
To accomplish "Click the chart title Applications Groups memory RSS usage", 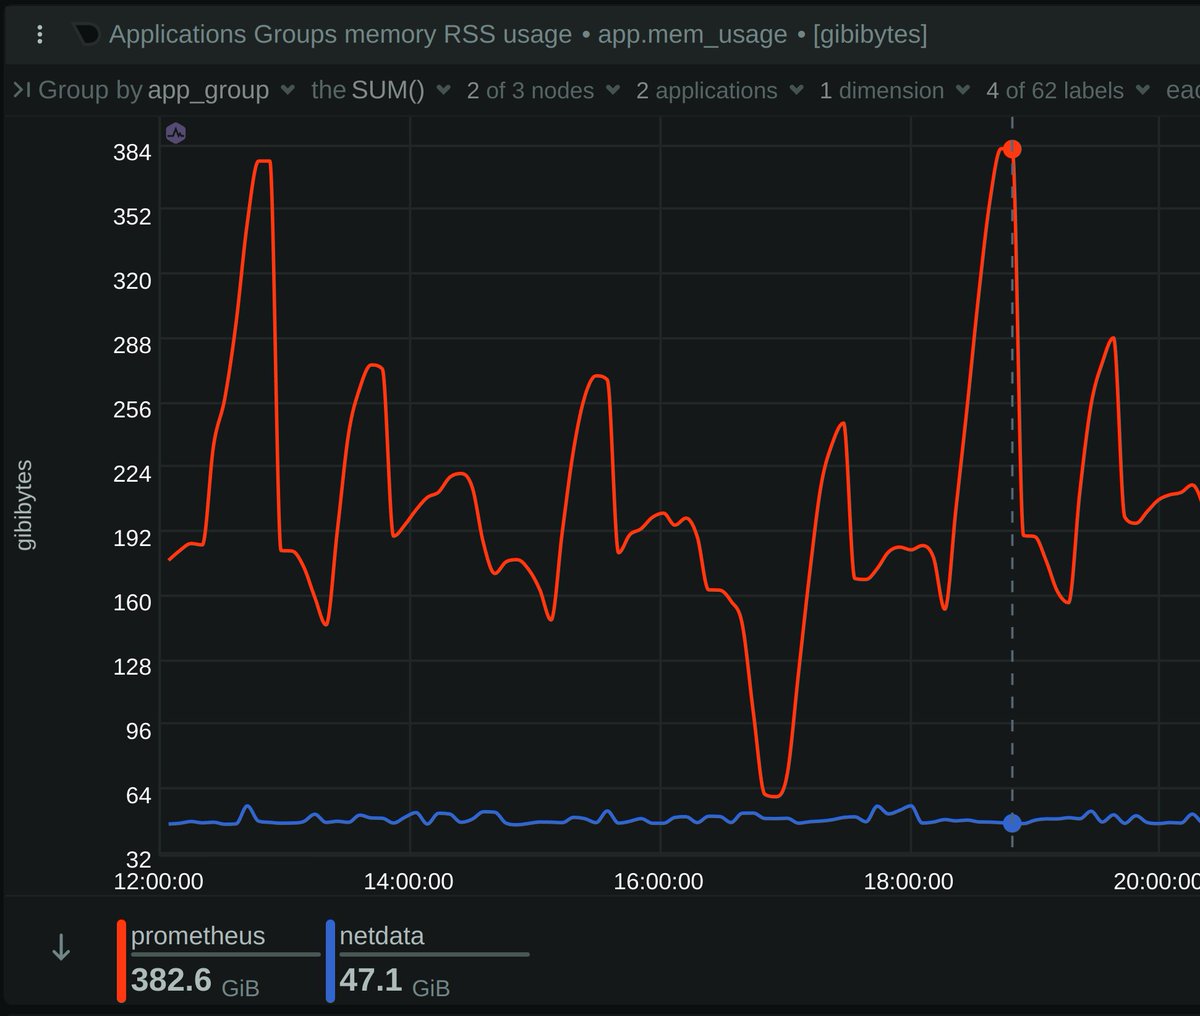I will (x=340, y=35).
